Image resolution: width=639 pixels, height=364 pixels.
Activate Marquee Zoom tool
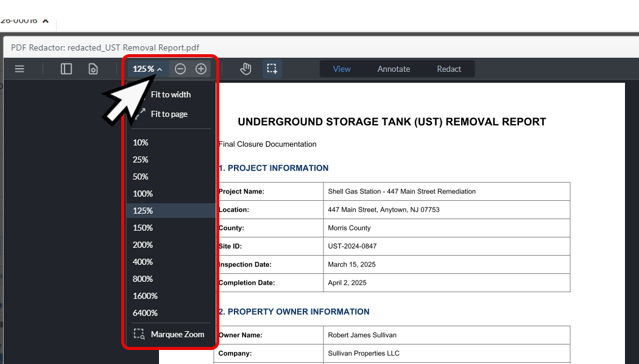(x=169, y=334)
